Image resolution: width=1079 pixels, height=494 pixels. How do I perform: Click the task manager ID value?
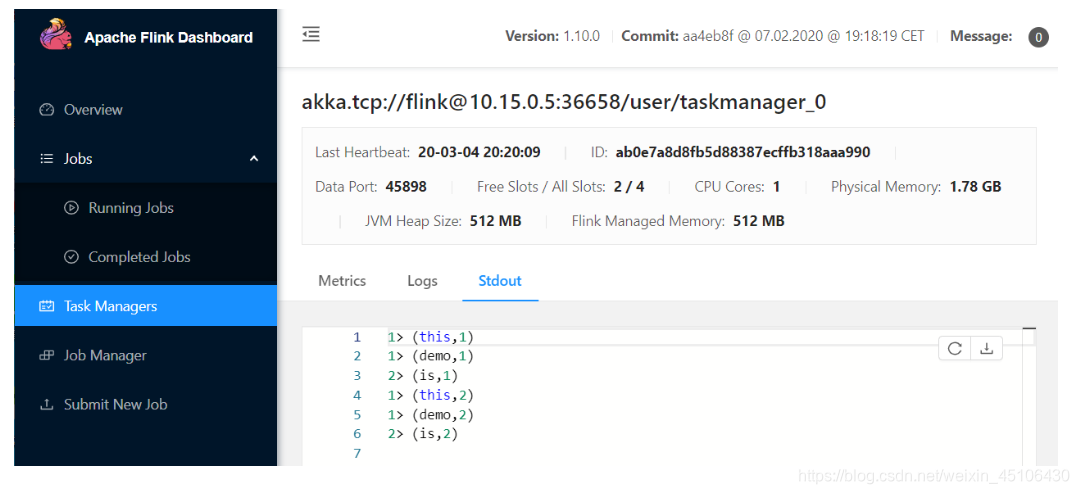(743, 152)
